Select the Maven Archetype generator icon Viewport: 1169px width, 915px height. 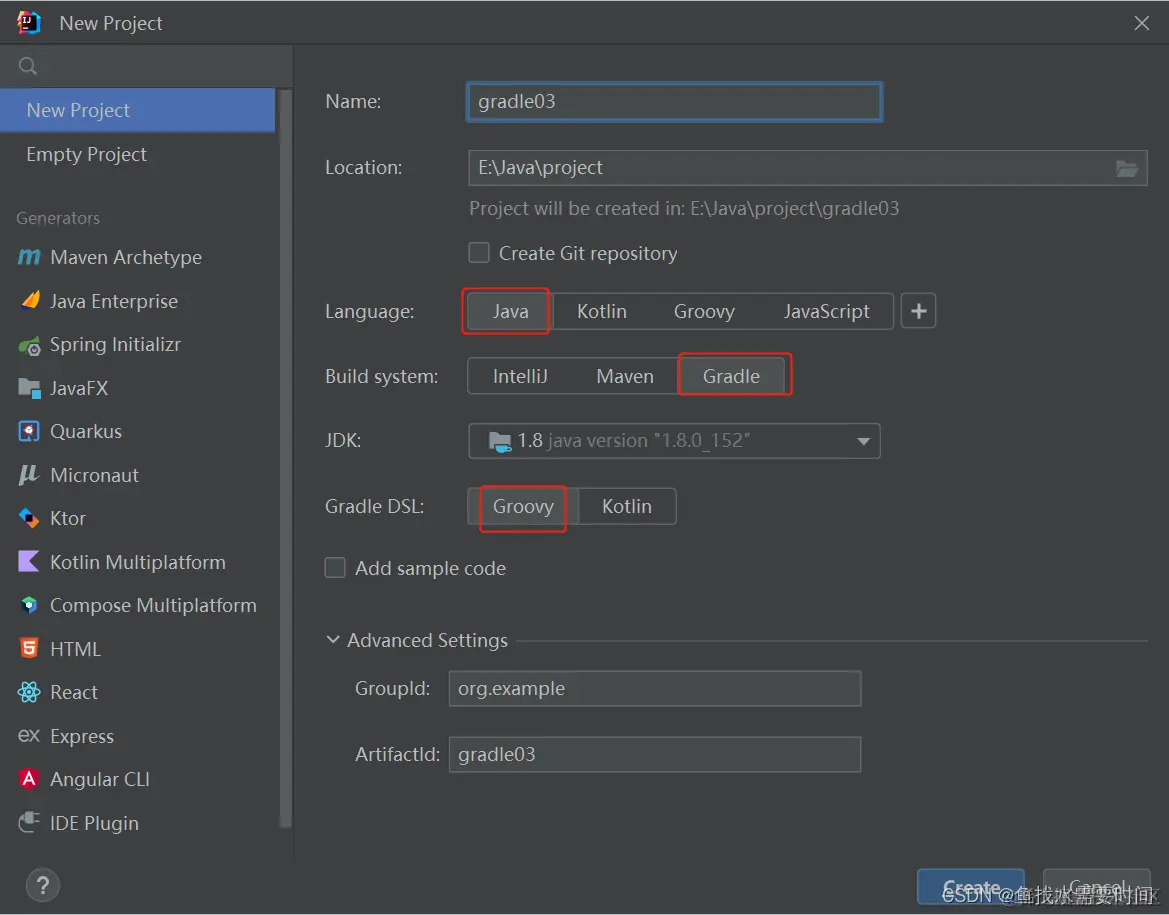point(28,257)
